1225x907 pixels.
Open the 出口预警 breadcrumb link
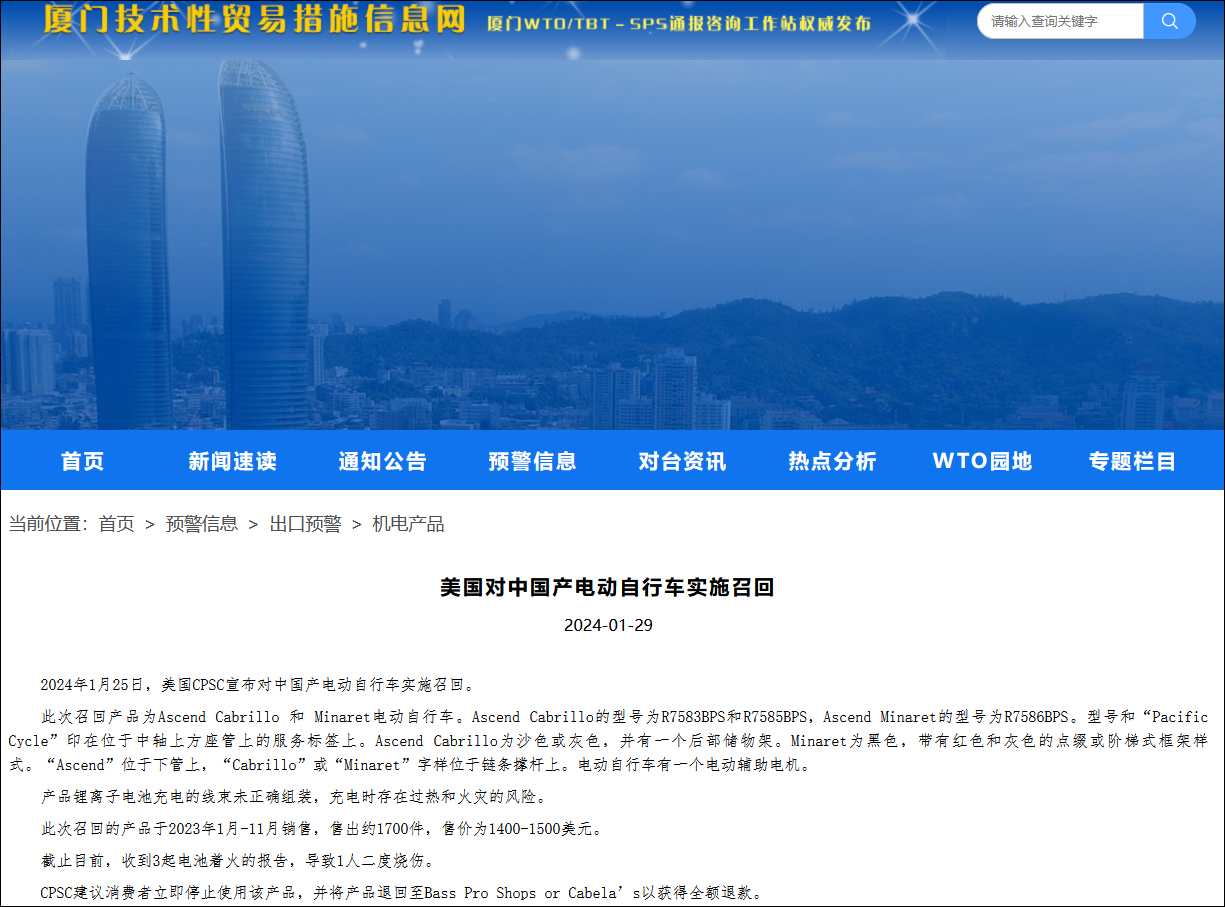[305, 524]
